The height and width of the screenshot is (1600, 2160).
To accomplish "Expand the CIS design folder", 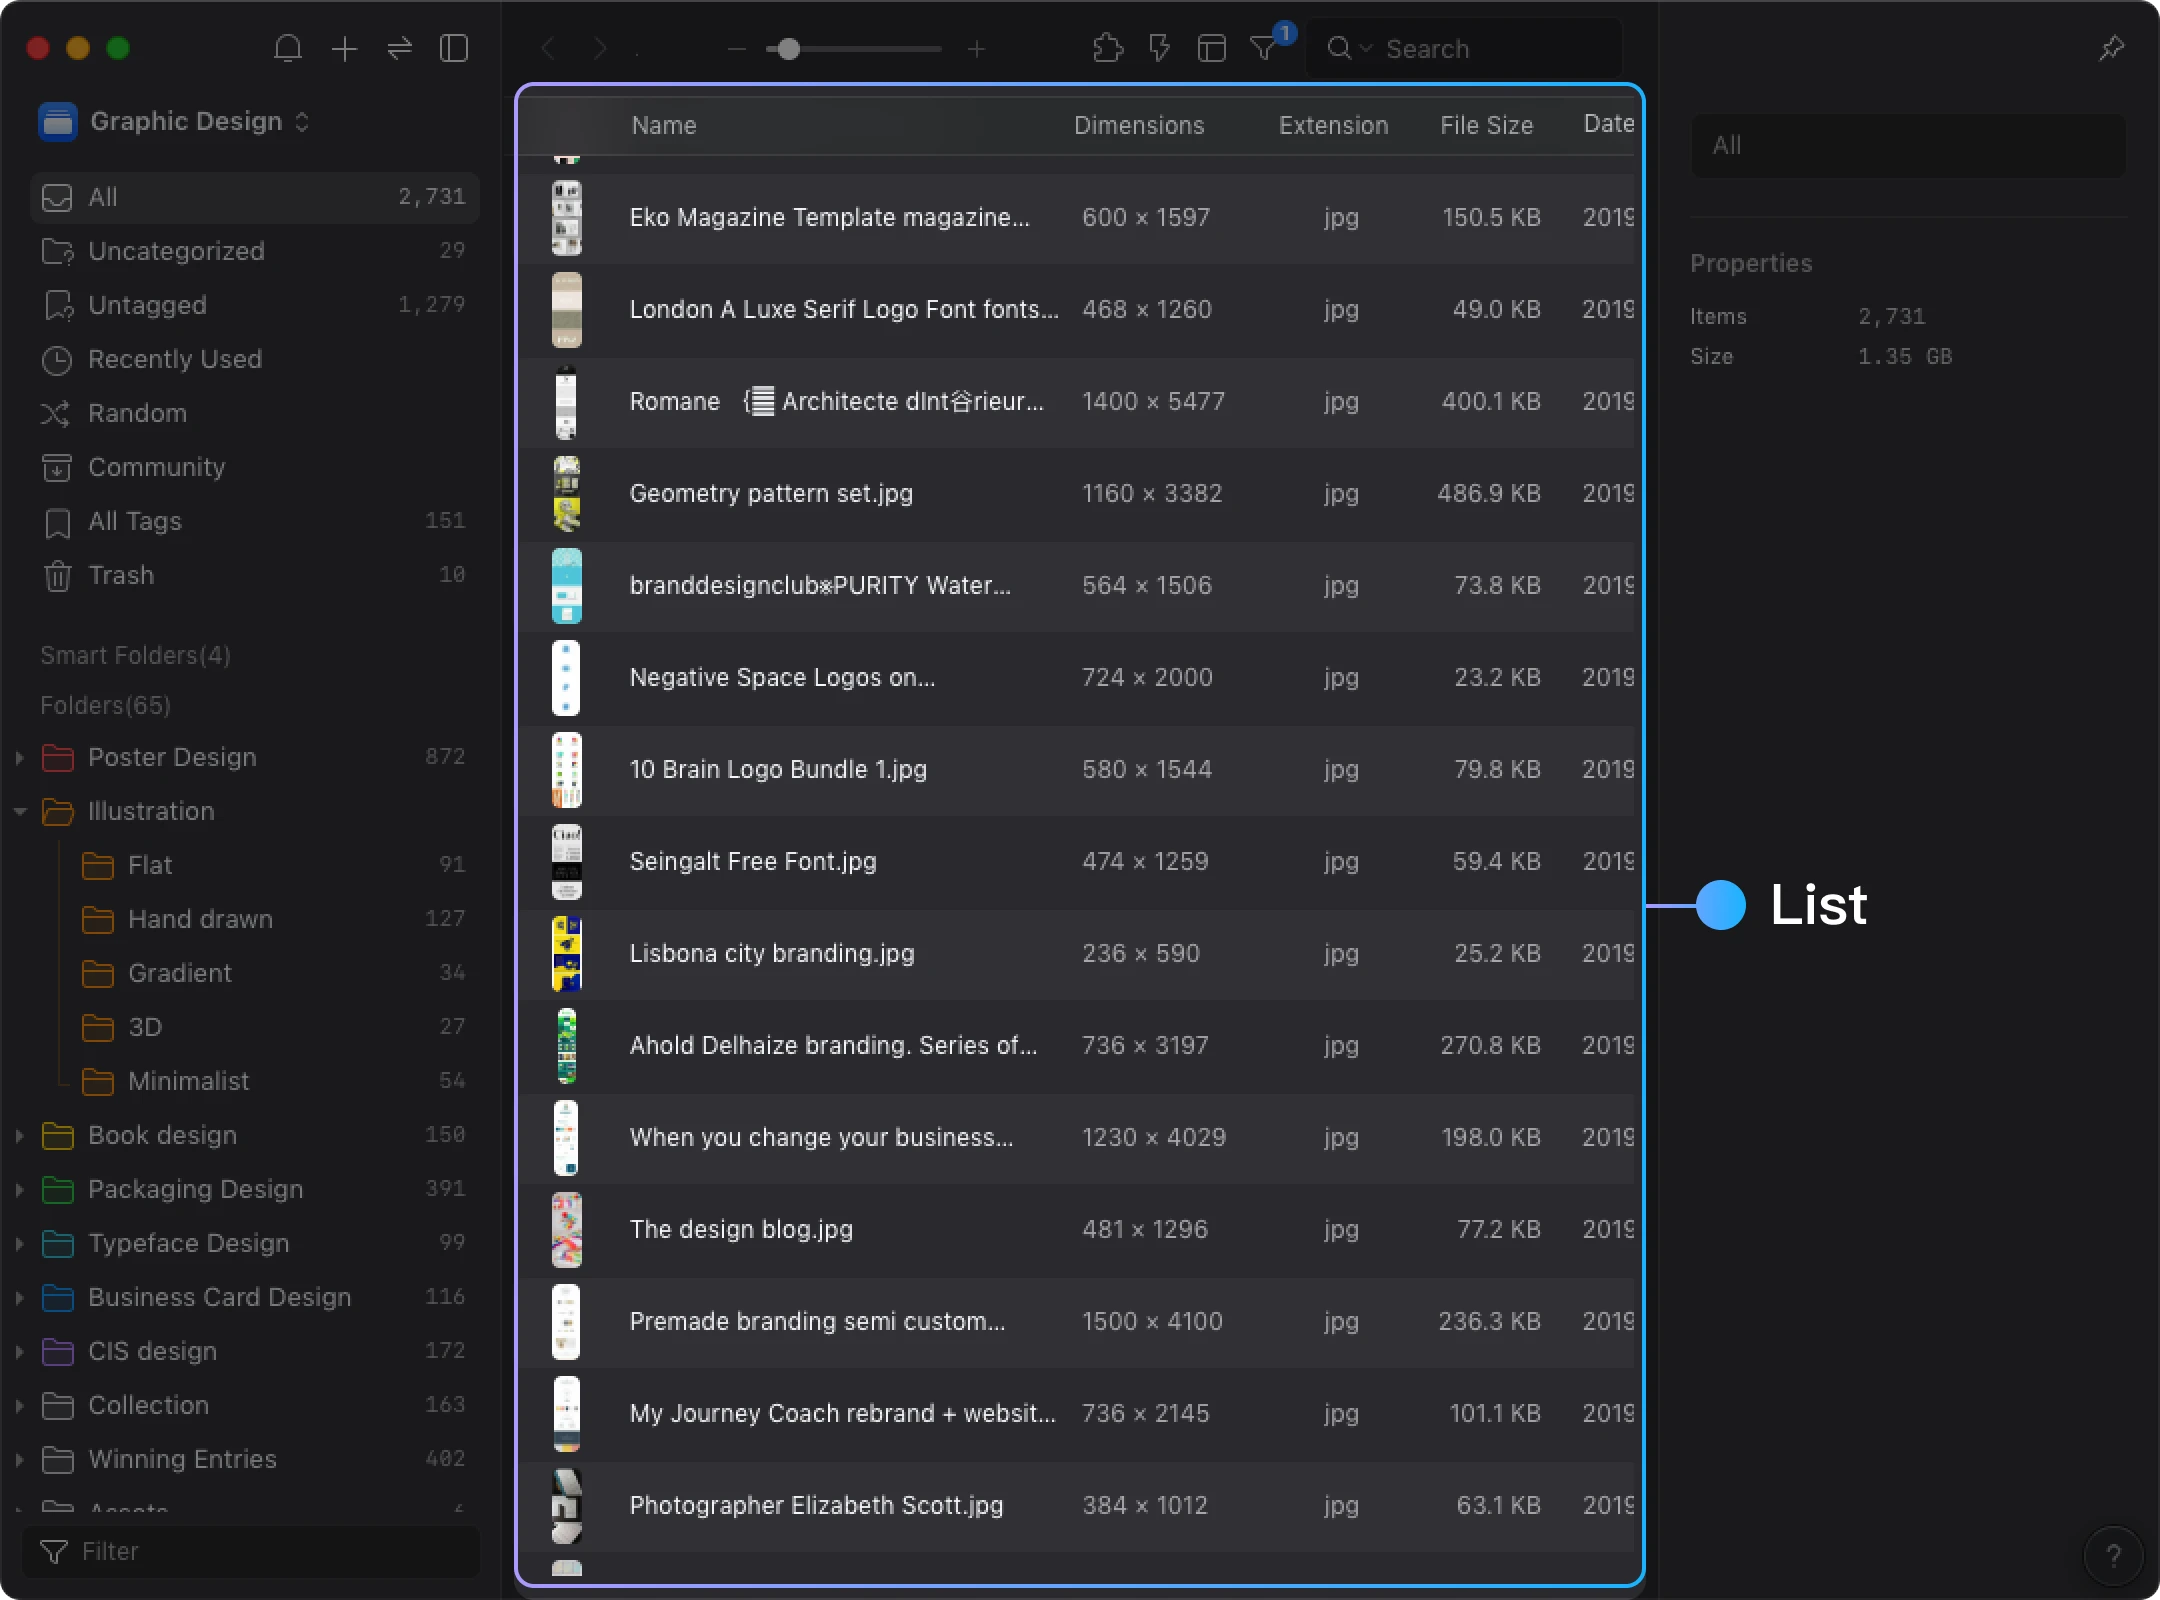I will point(19,1351).
